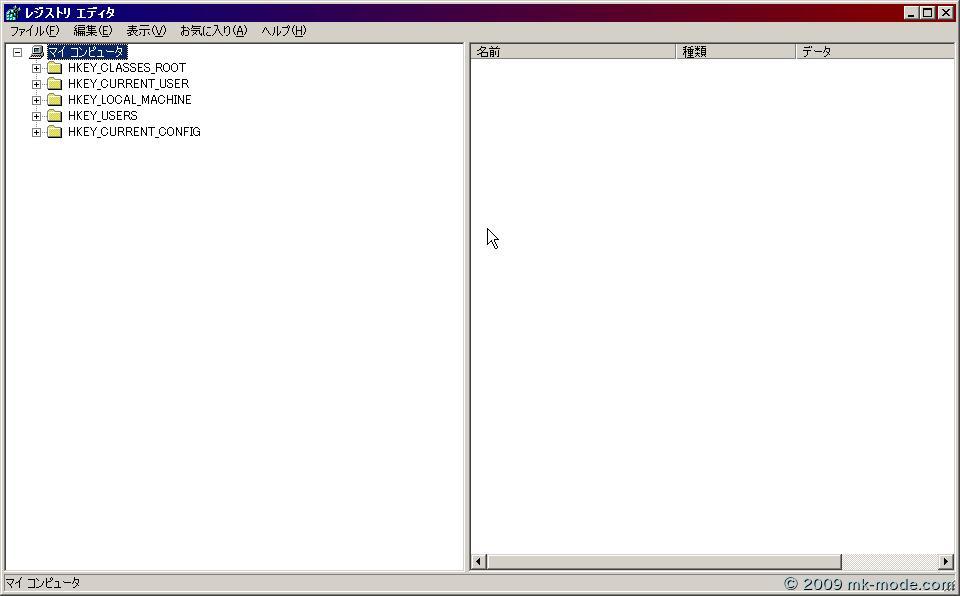Click the folder icon beside HKEY_CURRENT_CONFIG
The image size is (960, 596).
[55, 131]
